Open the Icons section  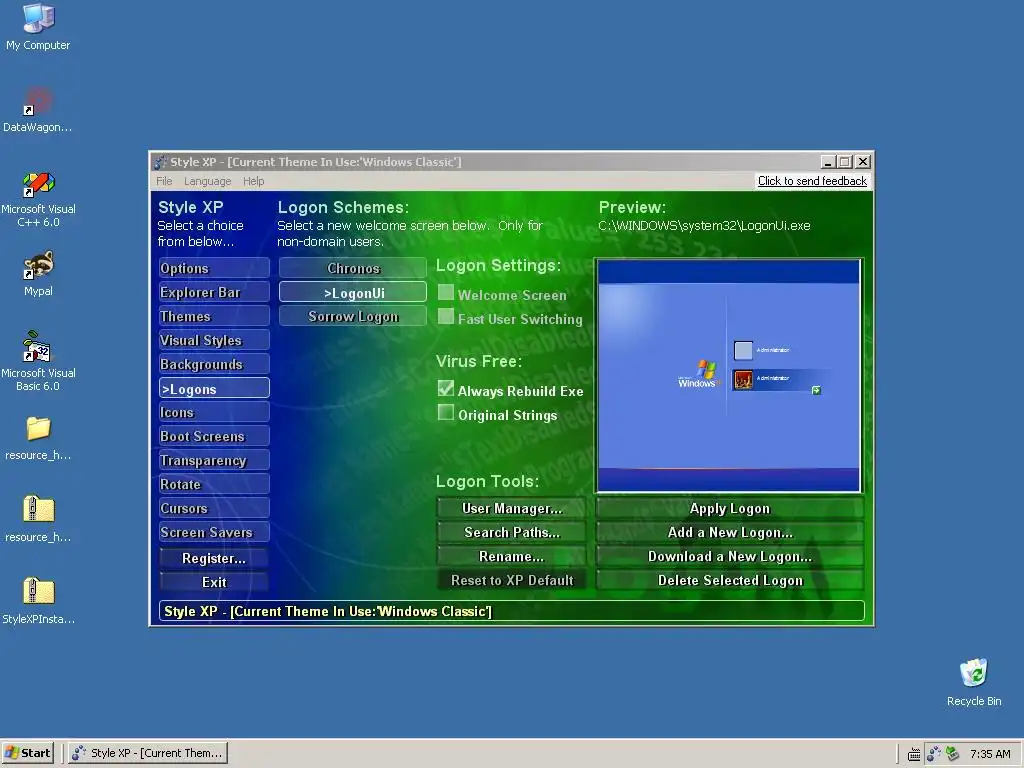point(214,412)
